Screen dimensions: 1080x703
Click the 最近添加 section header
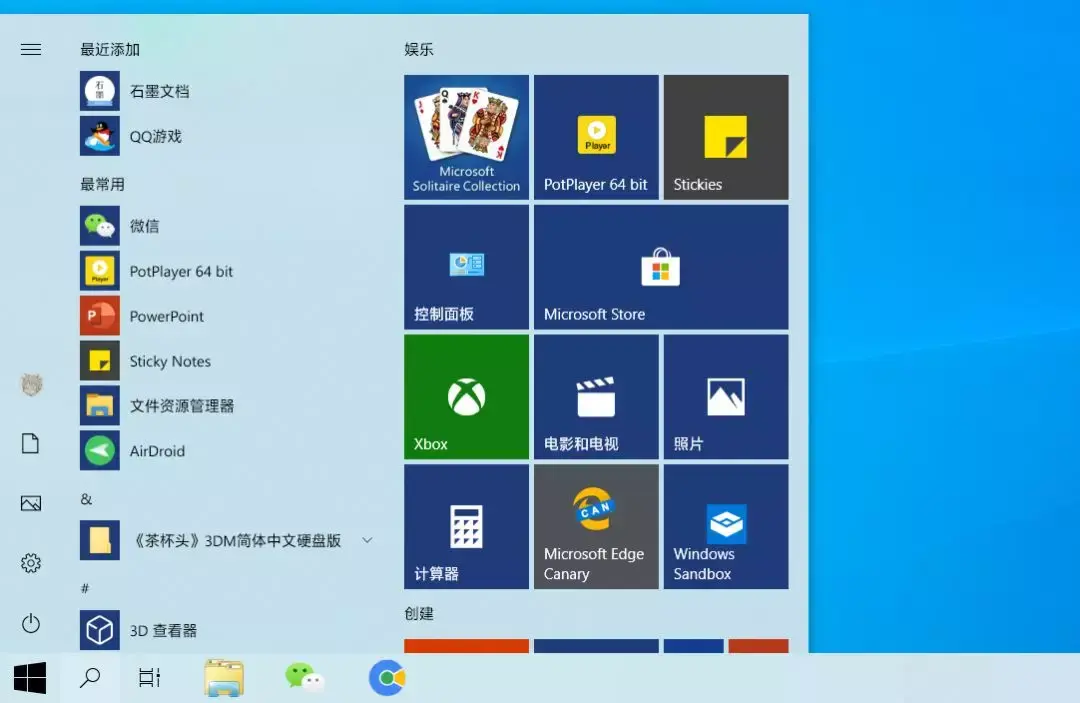(110, 50)
